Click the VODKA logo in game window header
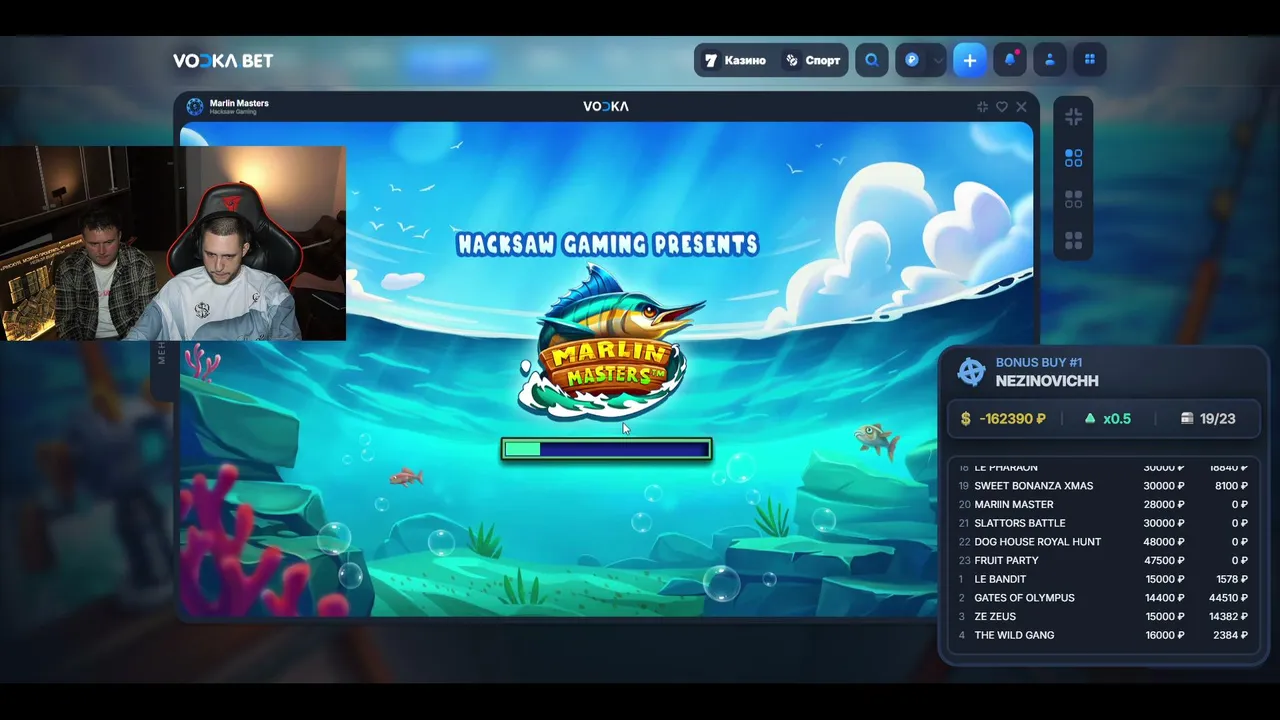The image size is (1280, 720). [606, 106]
